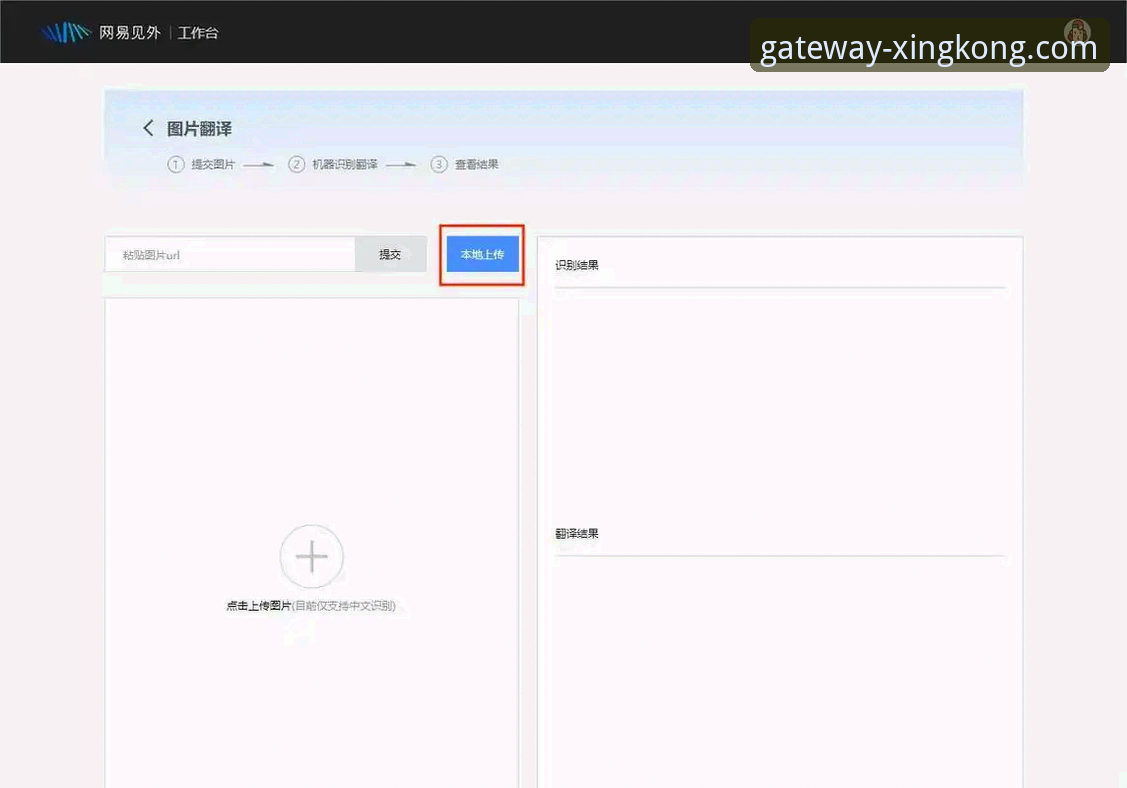Click the NetEase Sight wave logo icon

pyautogui.click(x=66, y=32)
